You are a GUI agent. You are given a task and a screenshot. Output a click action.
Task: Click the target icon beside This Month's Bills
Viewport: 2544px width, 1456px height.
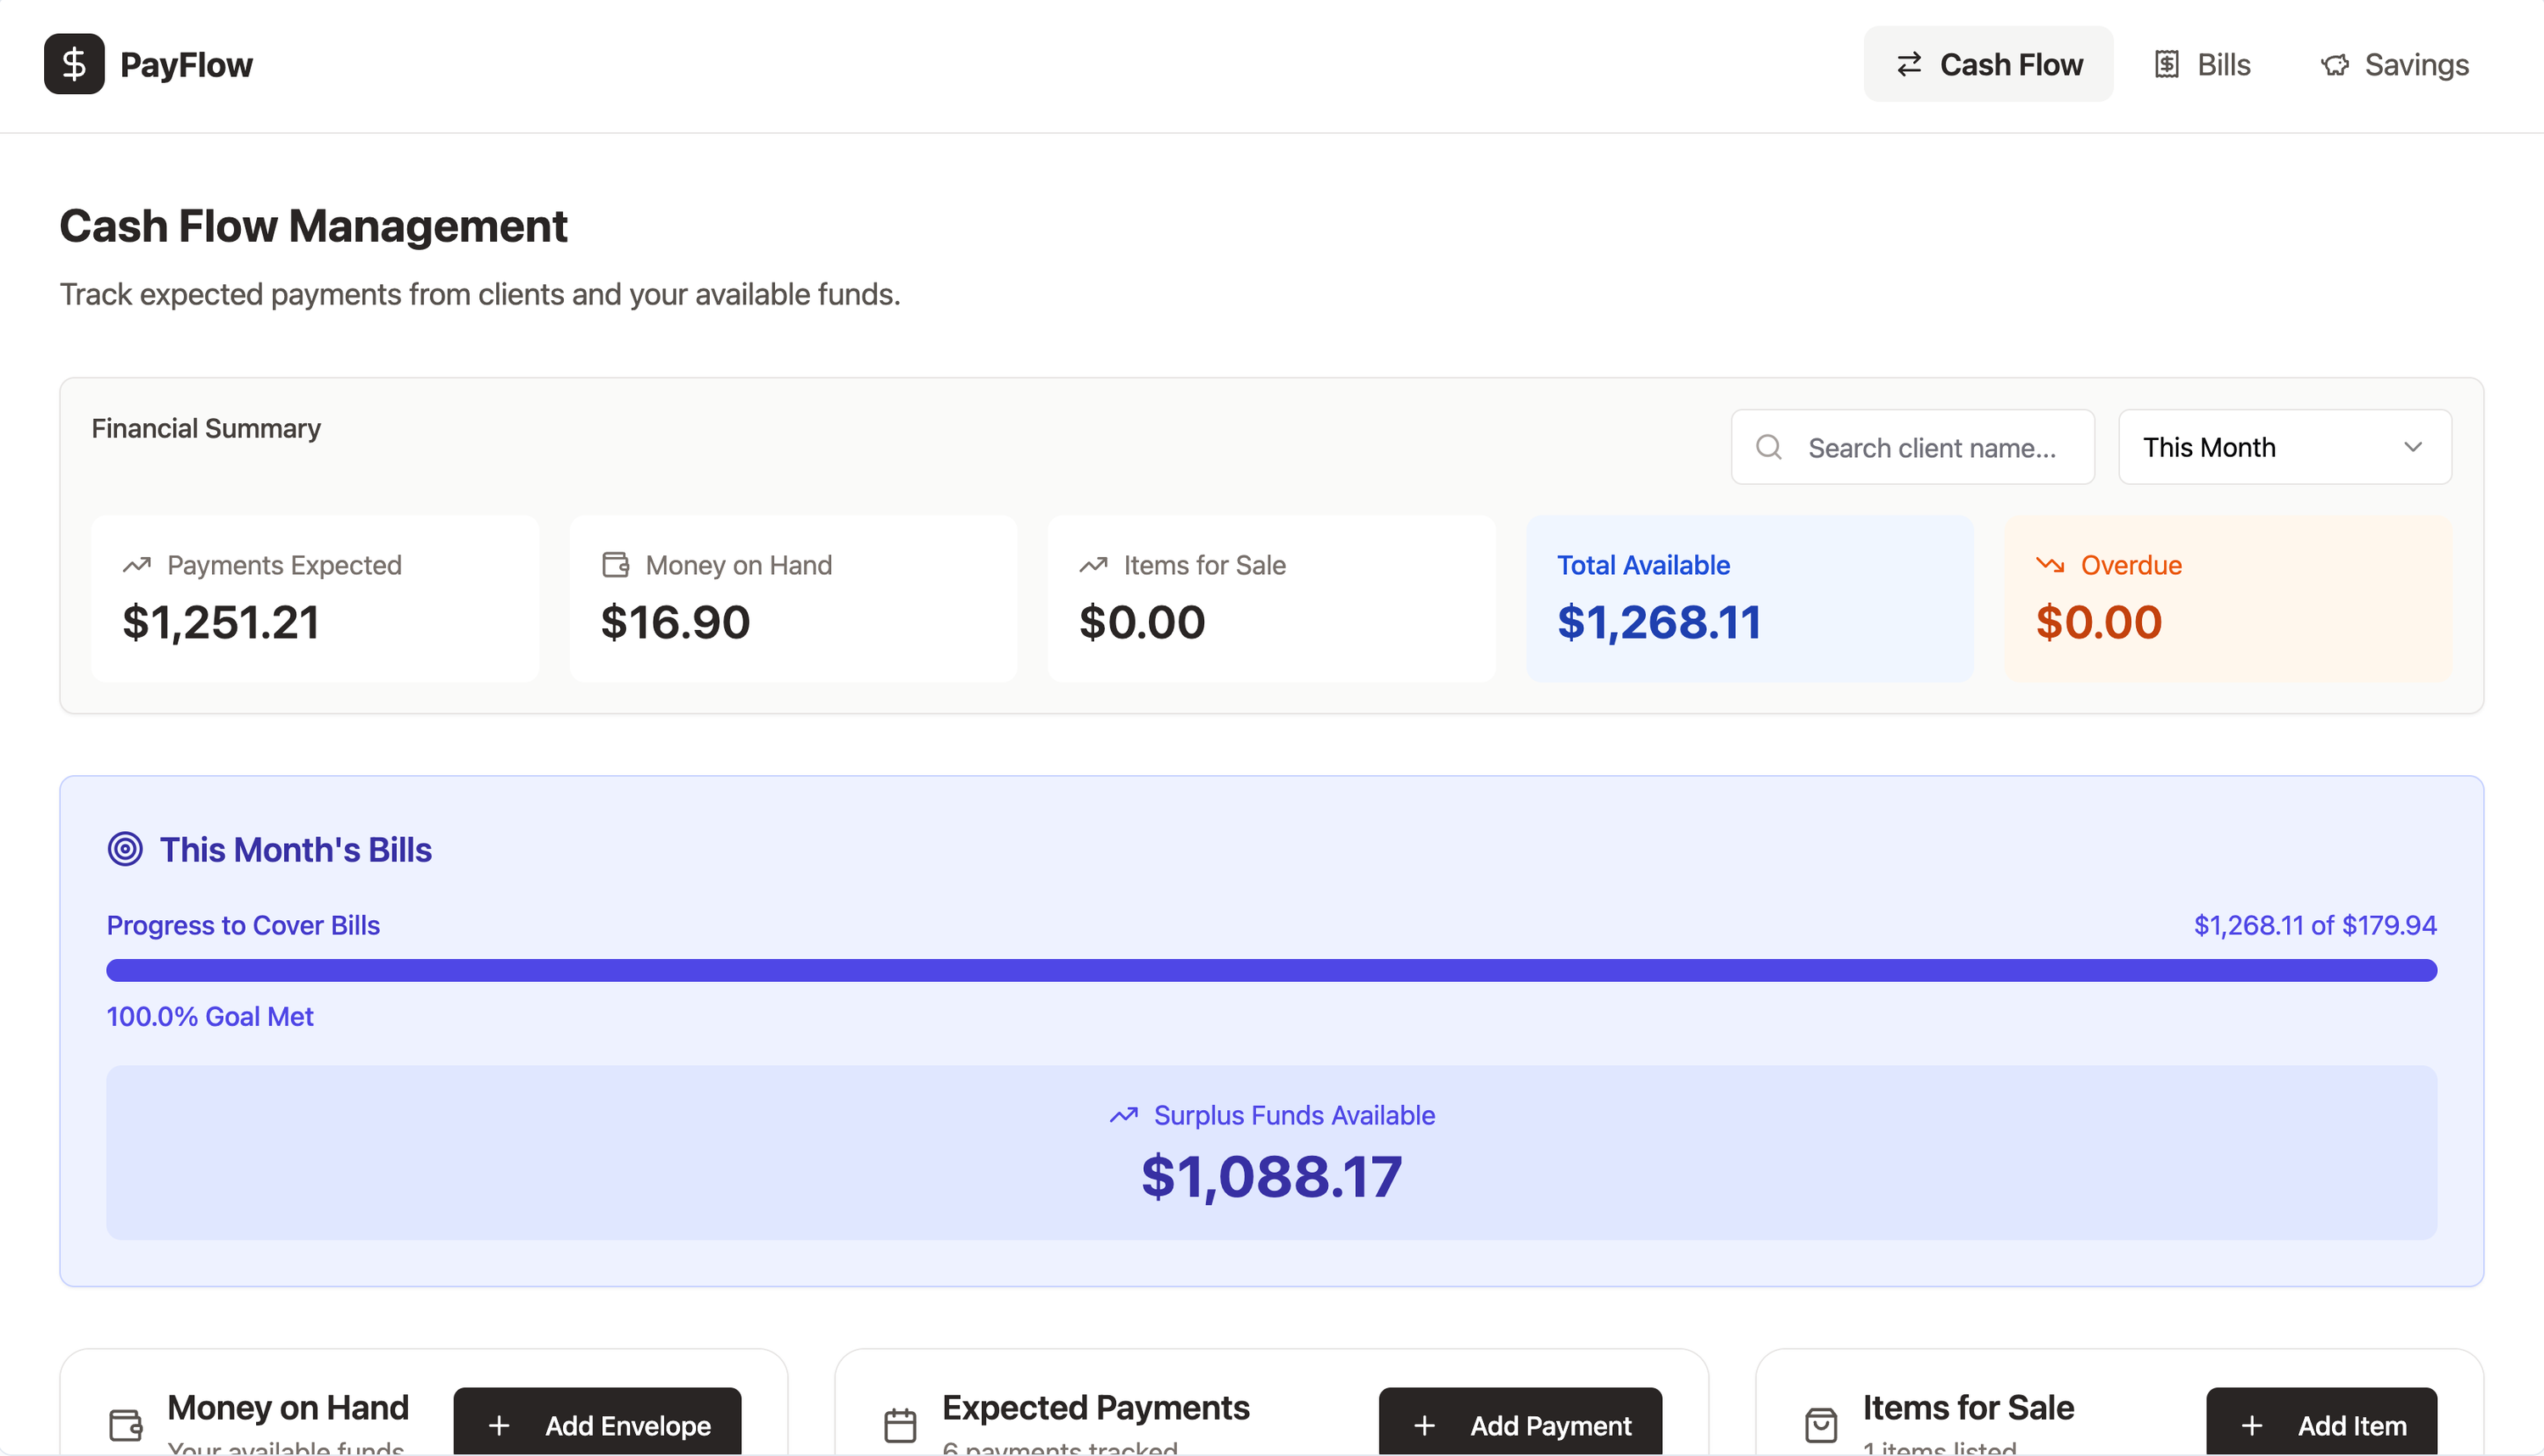(x=125, y=849)
